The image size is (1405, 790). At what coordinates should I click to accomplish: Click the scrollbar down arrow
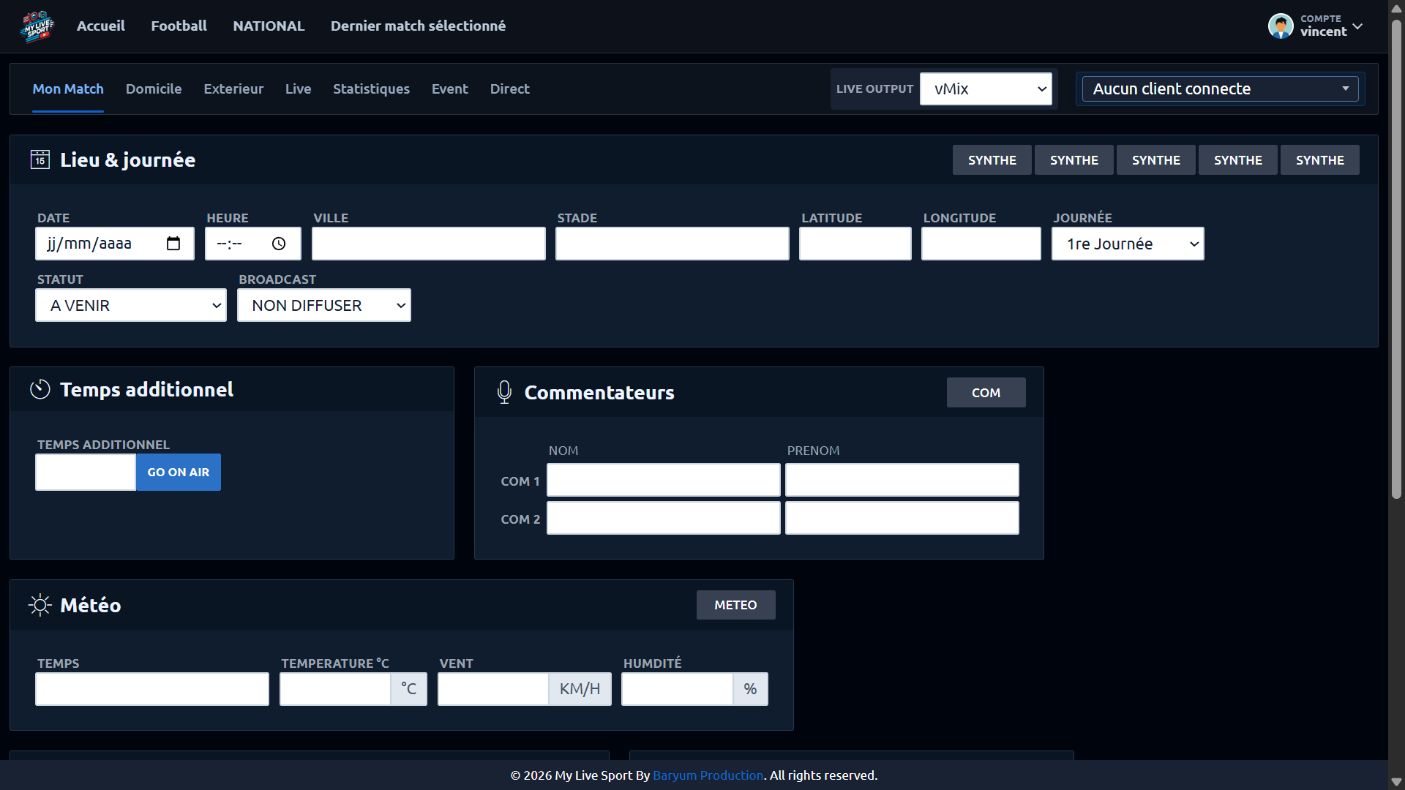[x=1396, y=781]
